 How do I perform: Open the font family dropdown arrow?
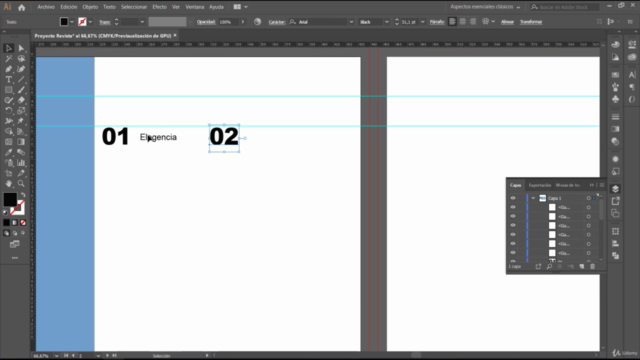(x=351, y=22)
